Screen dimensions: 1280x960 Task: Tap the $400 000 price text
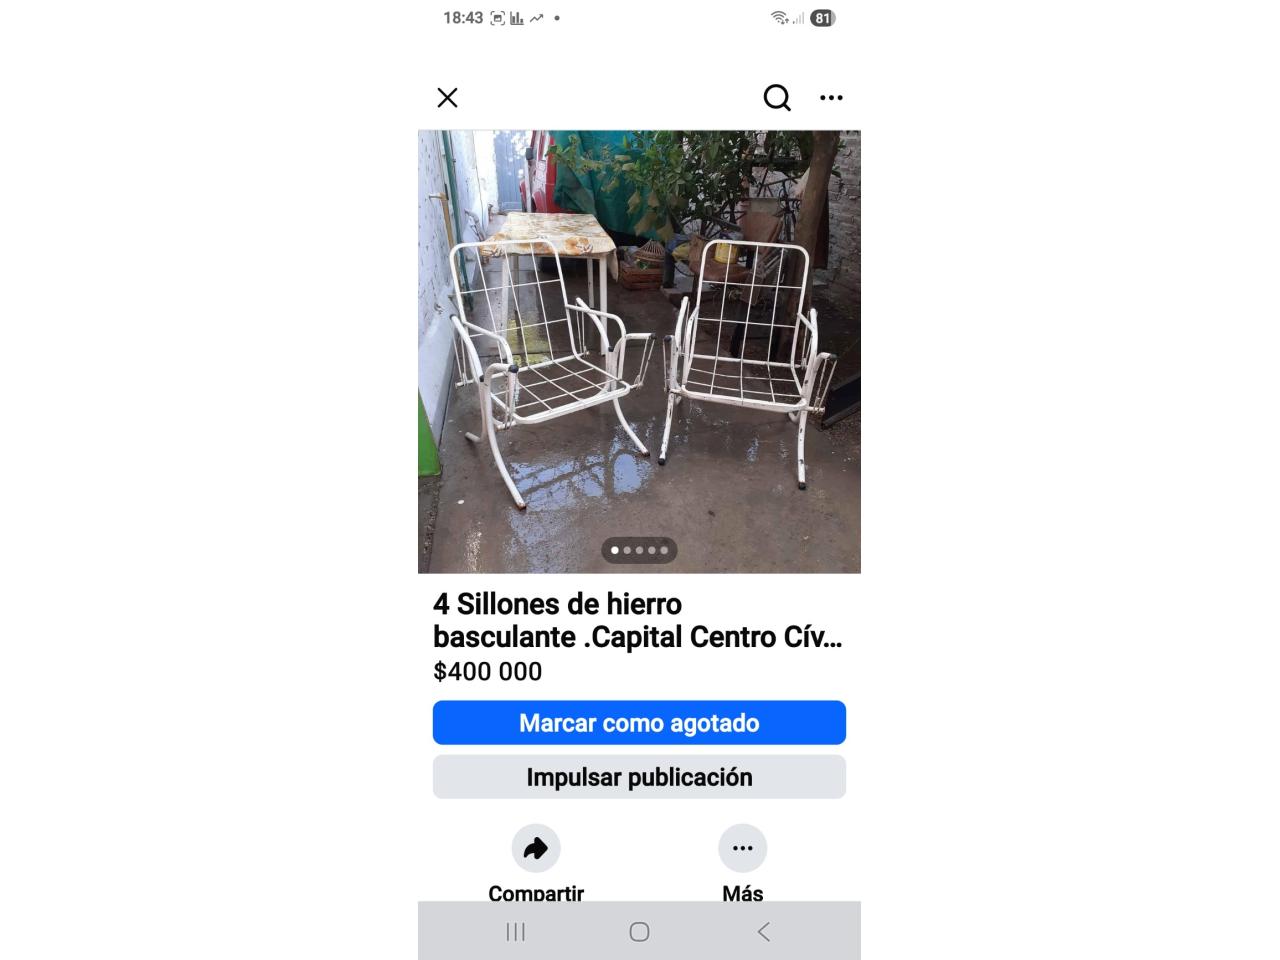pos(487,671)
